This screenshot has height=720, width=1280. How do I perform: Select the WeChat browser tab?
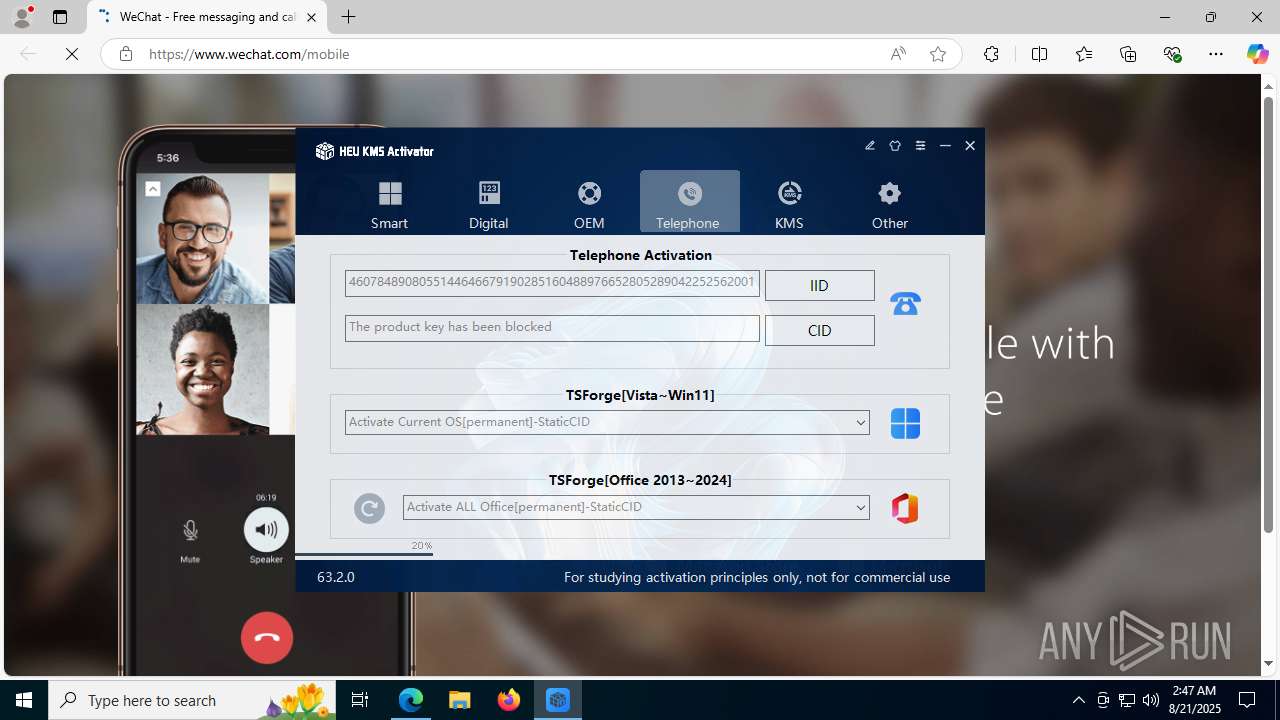(208, 17)
